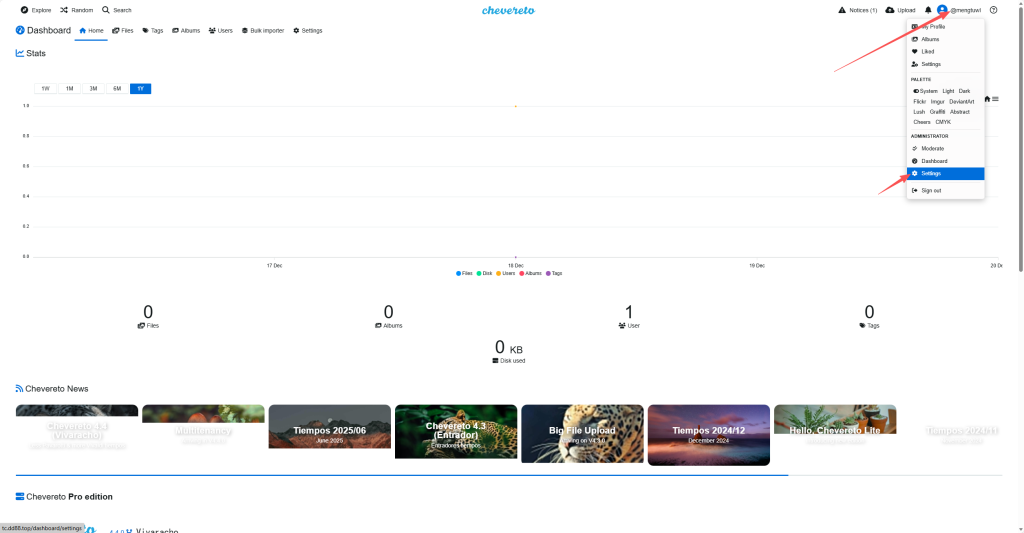
Task: Open highlighted Settings under Administrator
Action: point(945,173)
